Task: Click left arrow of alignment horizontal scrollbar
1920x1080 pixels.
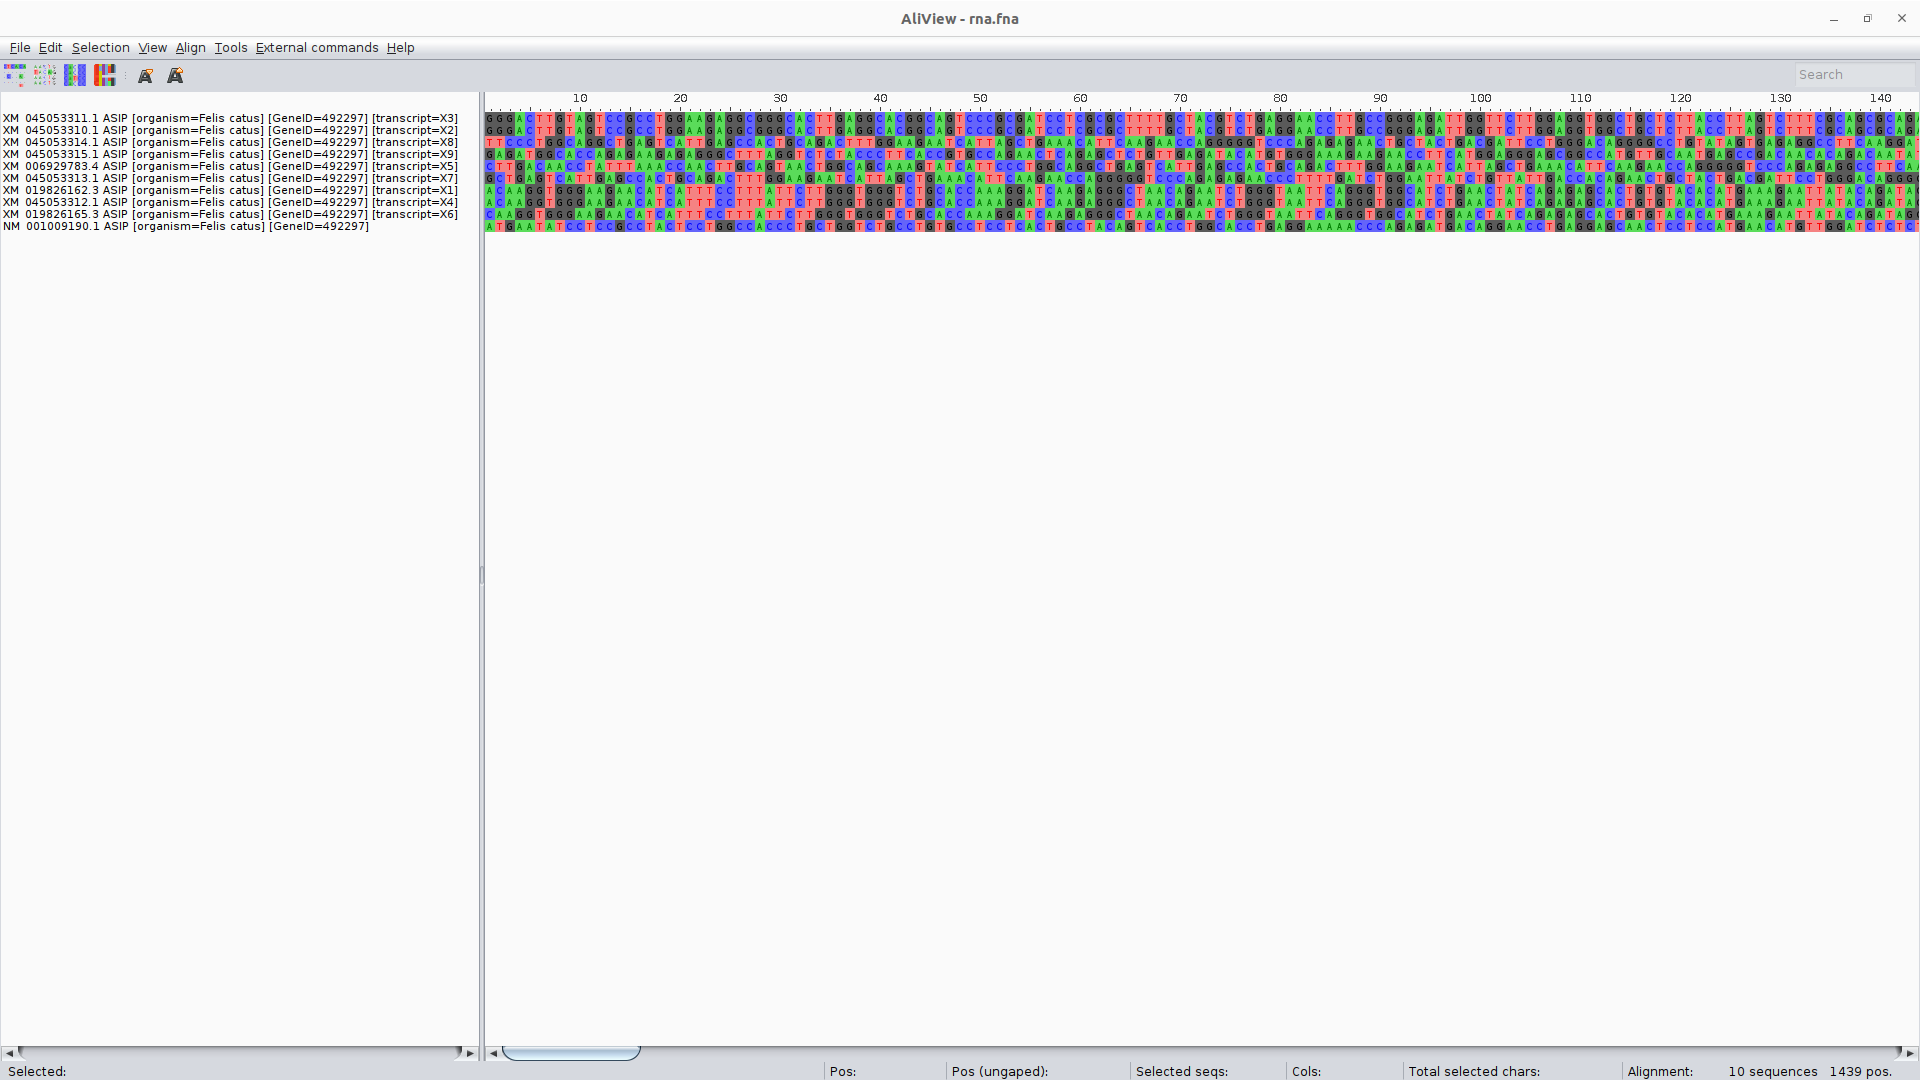Action: (493, 1053)
